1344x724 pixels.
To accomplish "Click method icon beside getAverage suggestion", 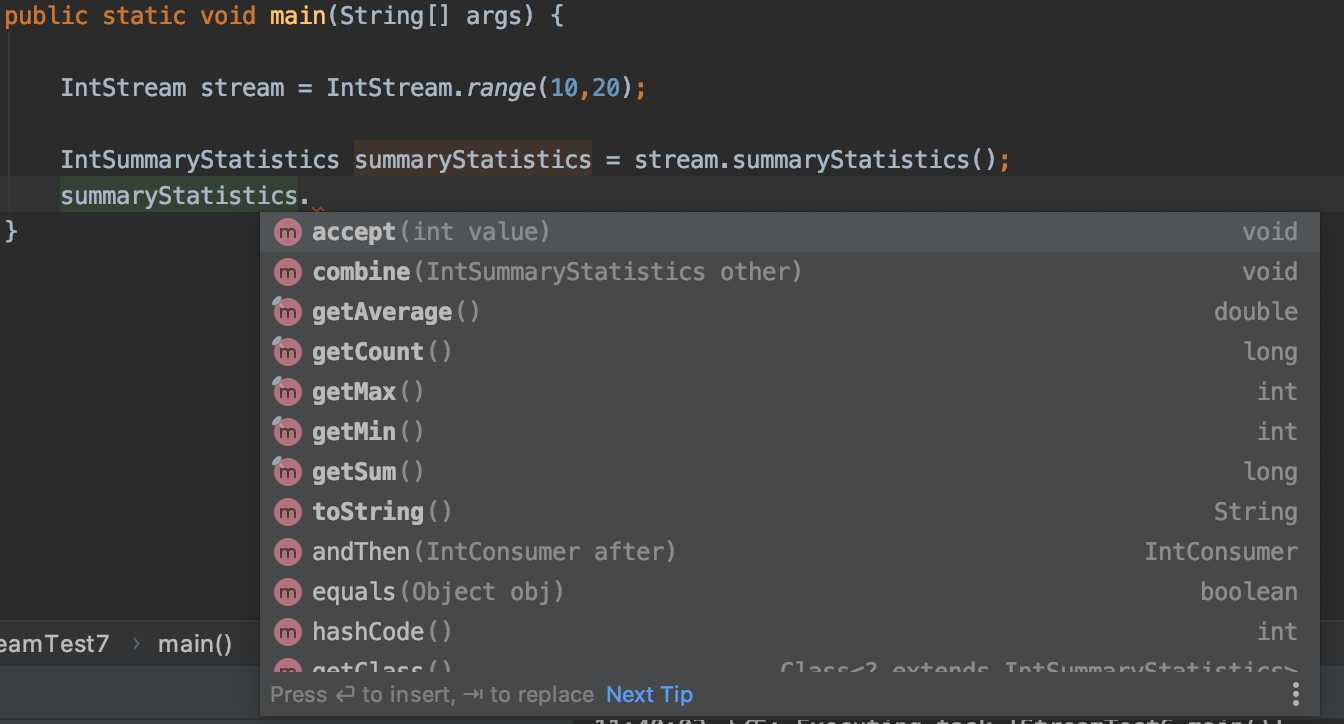I will [287, 312].
